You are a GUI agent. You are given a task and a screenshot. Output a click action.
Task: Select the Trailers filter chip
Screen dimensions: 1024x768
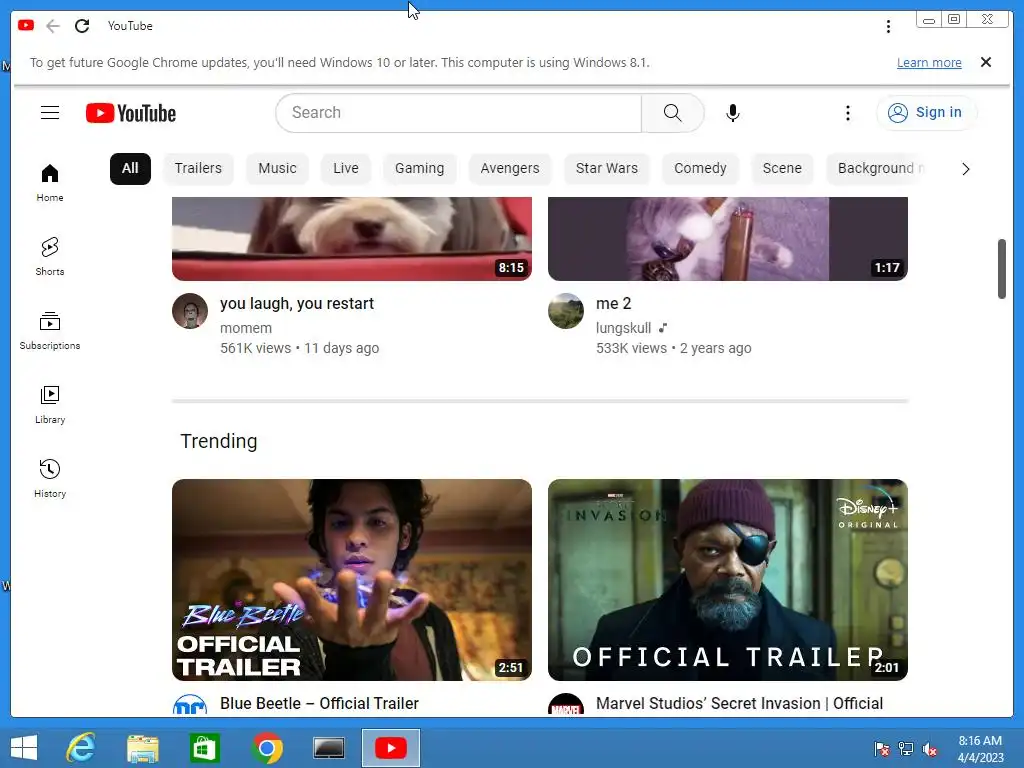(x=198, y=168)
